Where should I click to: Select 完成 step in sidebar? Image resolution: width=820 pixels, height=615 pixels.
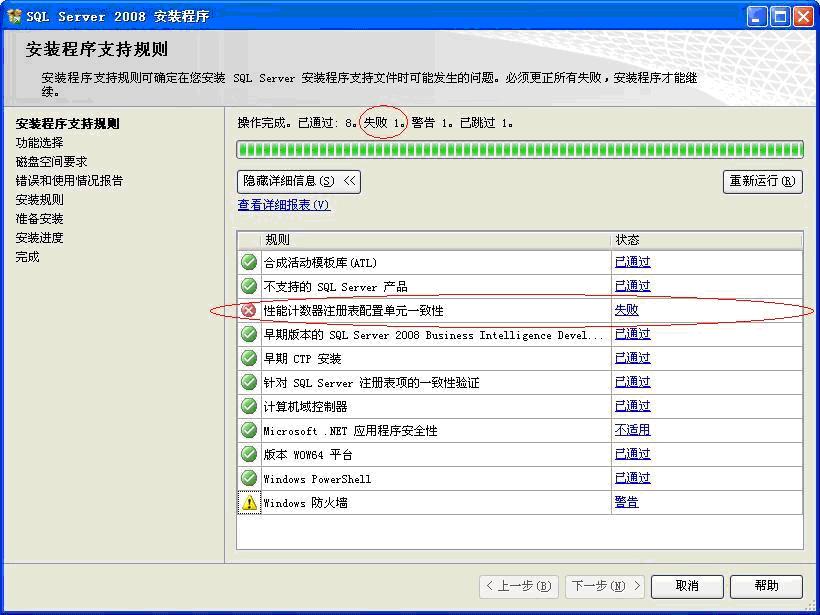click(x=27, y=257)
